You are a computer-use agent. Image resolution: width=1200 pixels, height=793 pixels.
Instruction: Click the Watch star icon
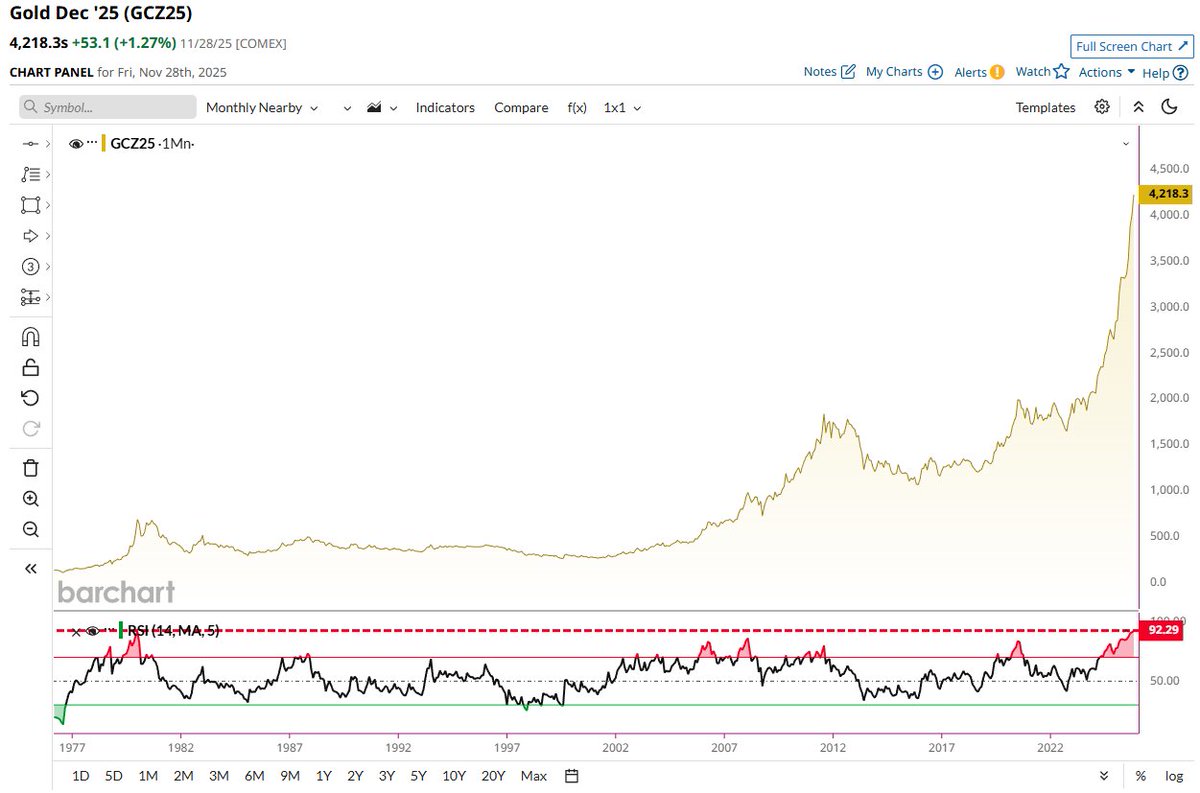tap(1062, 72)
